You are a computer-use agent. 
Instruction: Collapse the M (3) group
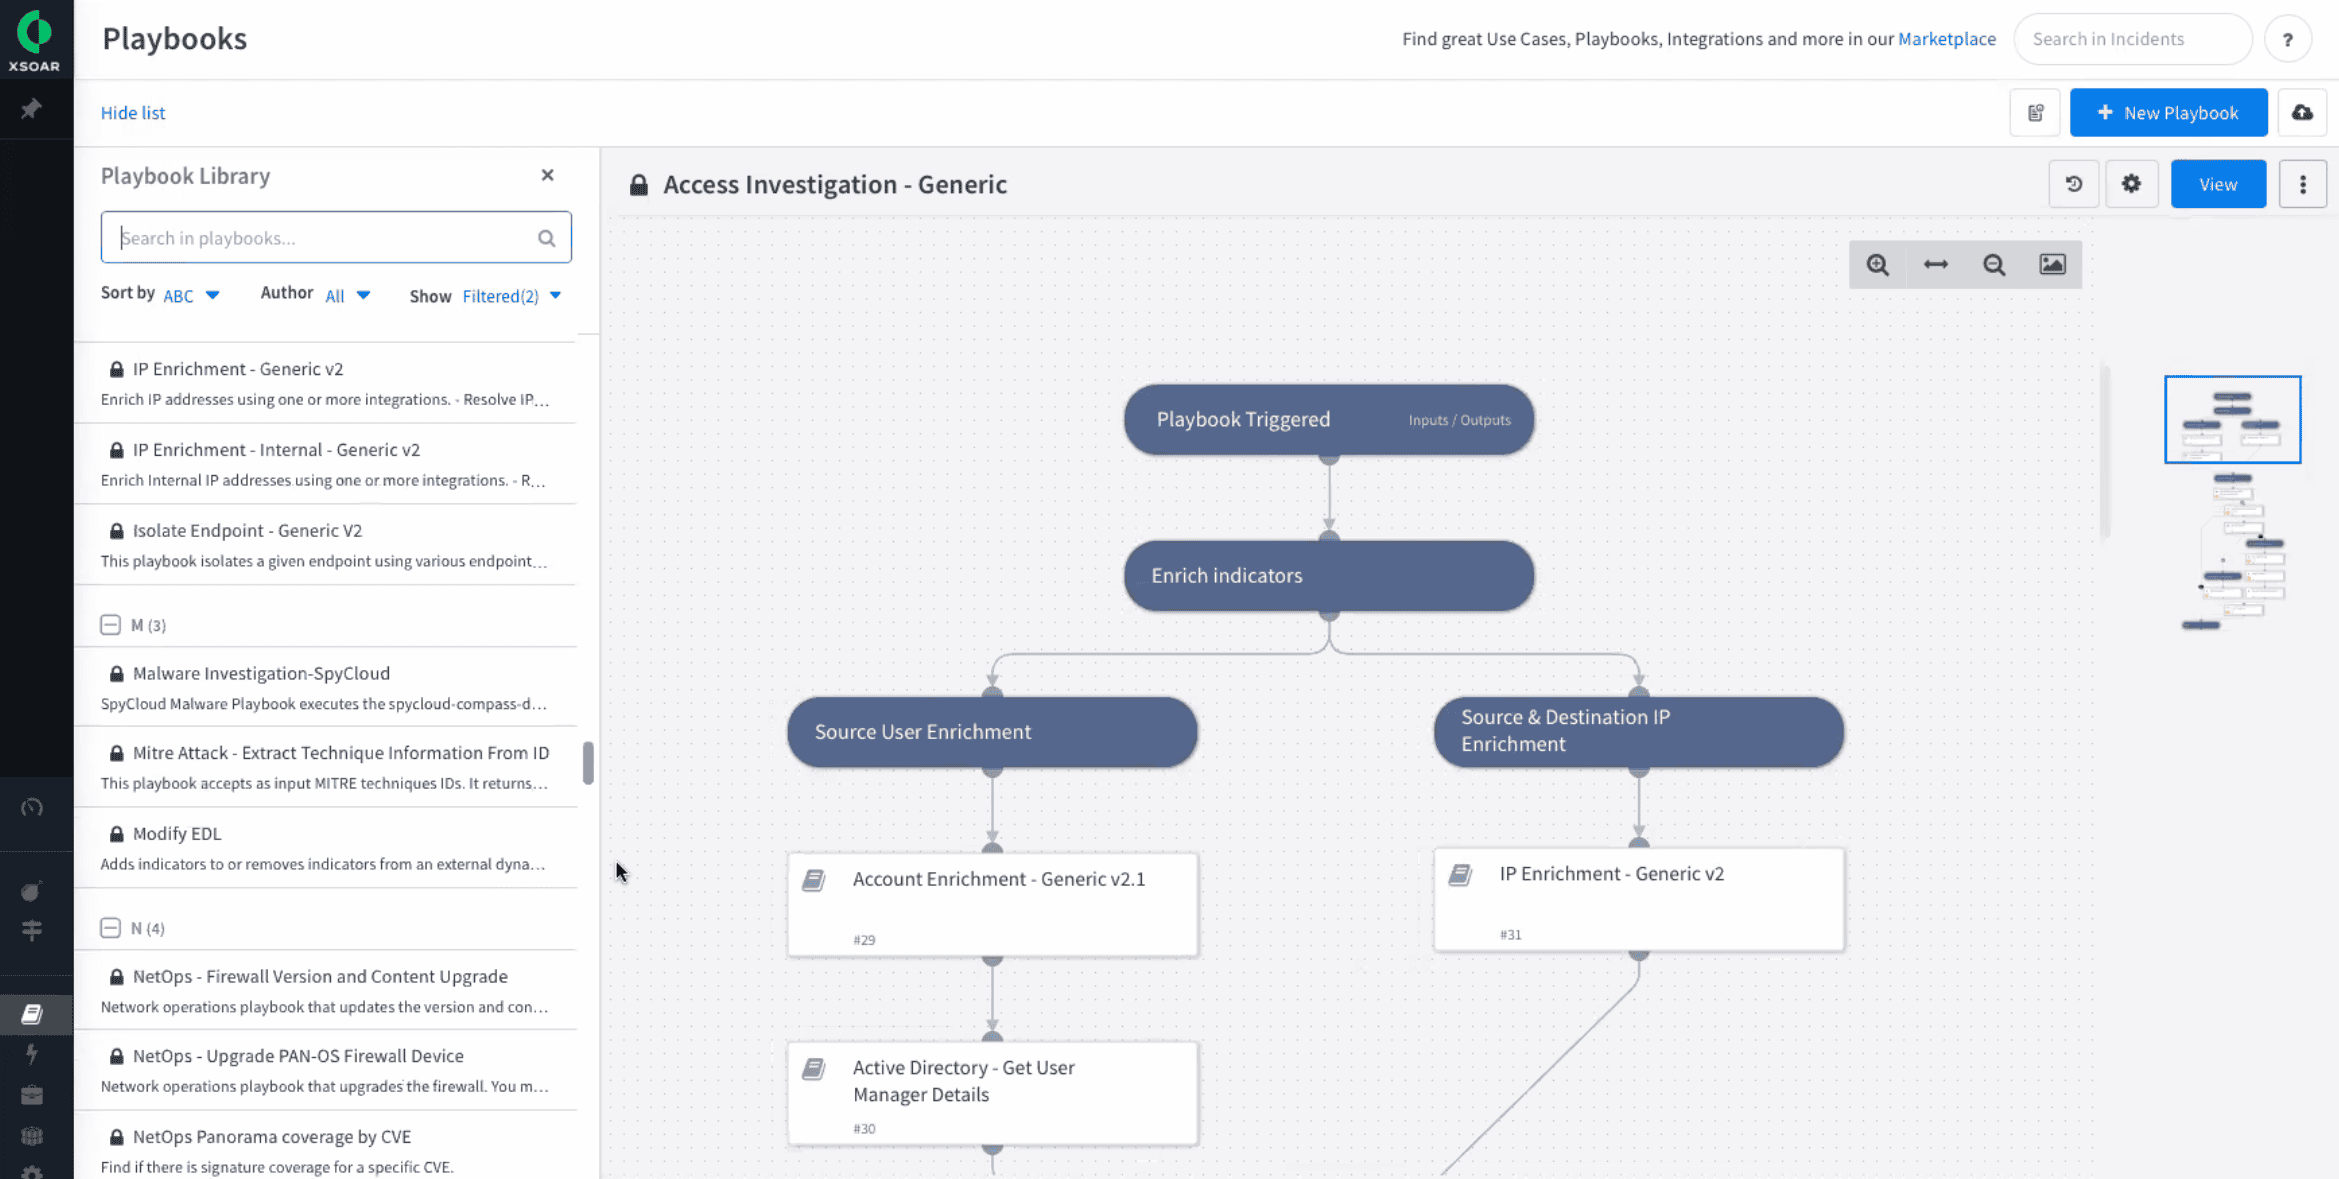point(110,625)
